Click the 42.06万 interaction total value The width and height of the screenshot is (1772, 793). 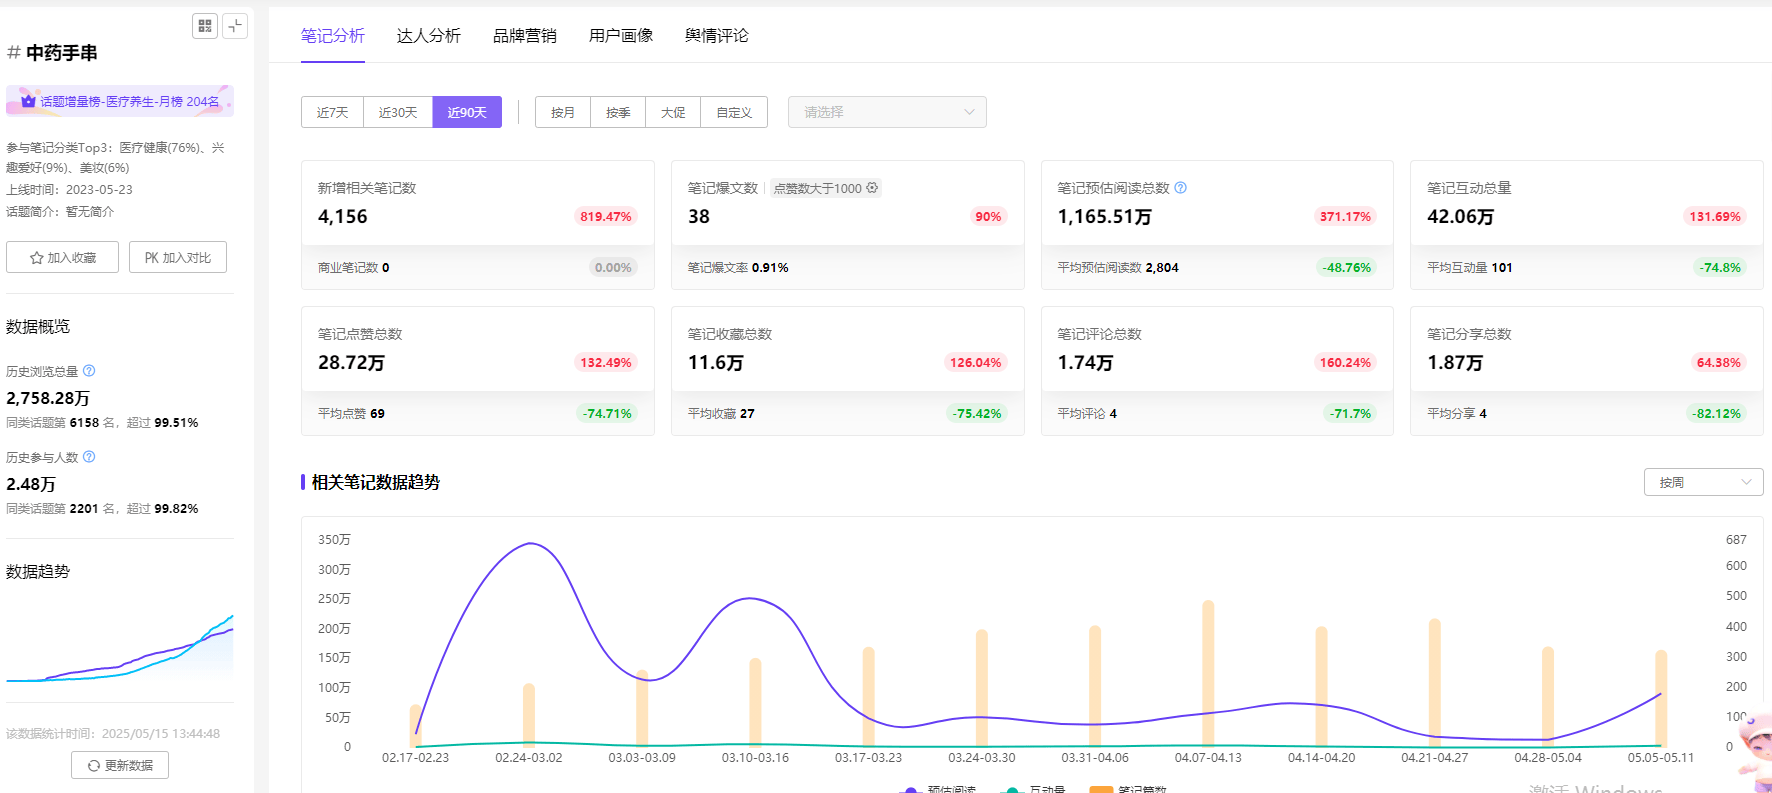click(1461, 217)
